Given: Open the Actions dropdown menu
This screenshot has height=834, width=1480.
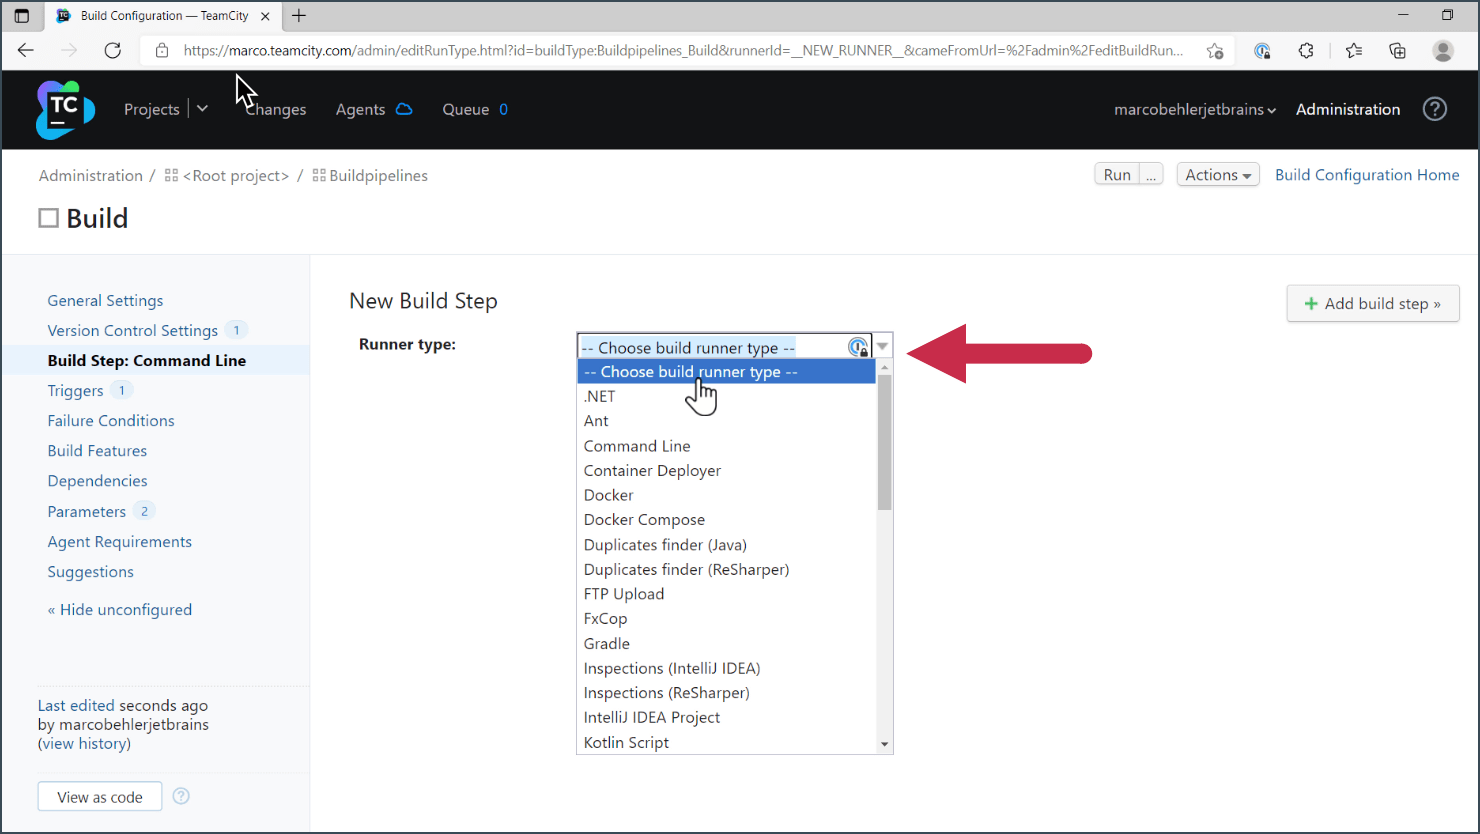Looking at the screenshot, I should [x=1217, y=175].
